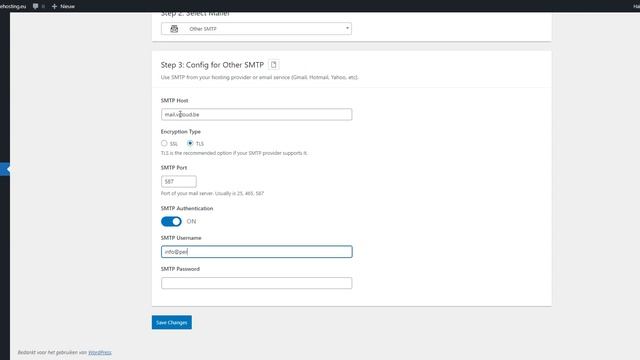
Task: Click the SMTP Port field
Action: (178, 181)
